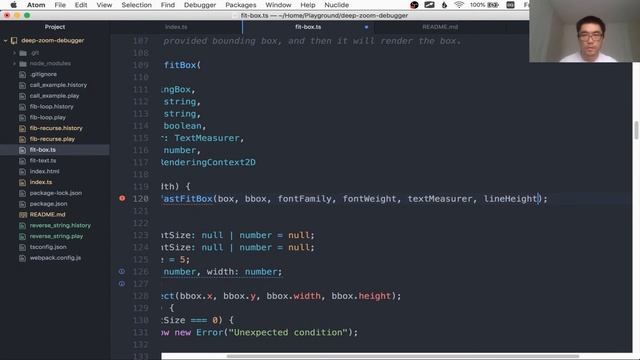
Task: Open .gitignore in the tree
Action: click(43, 74)
